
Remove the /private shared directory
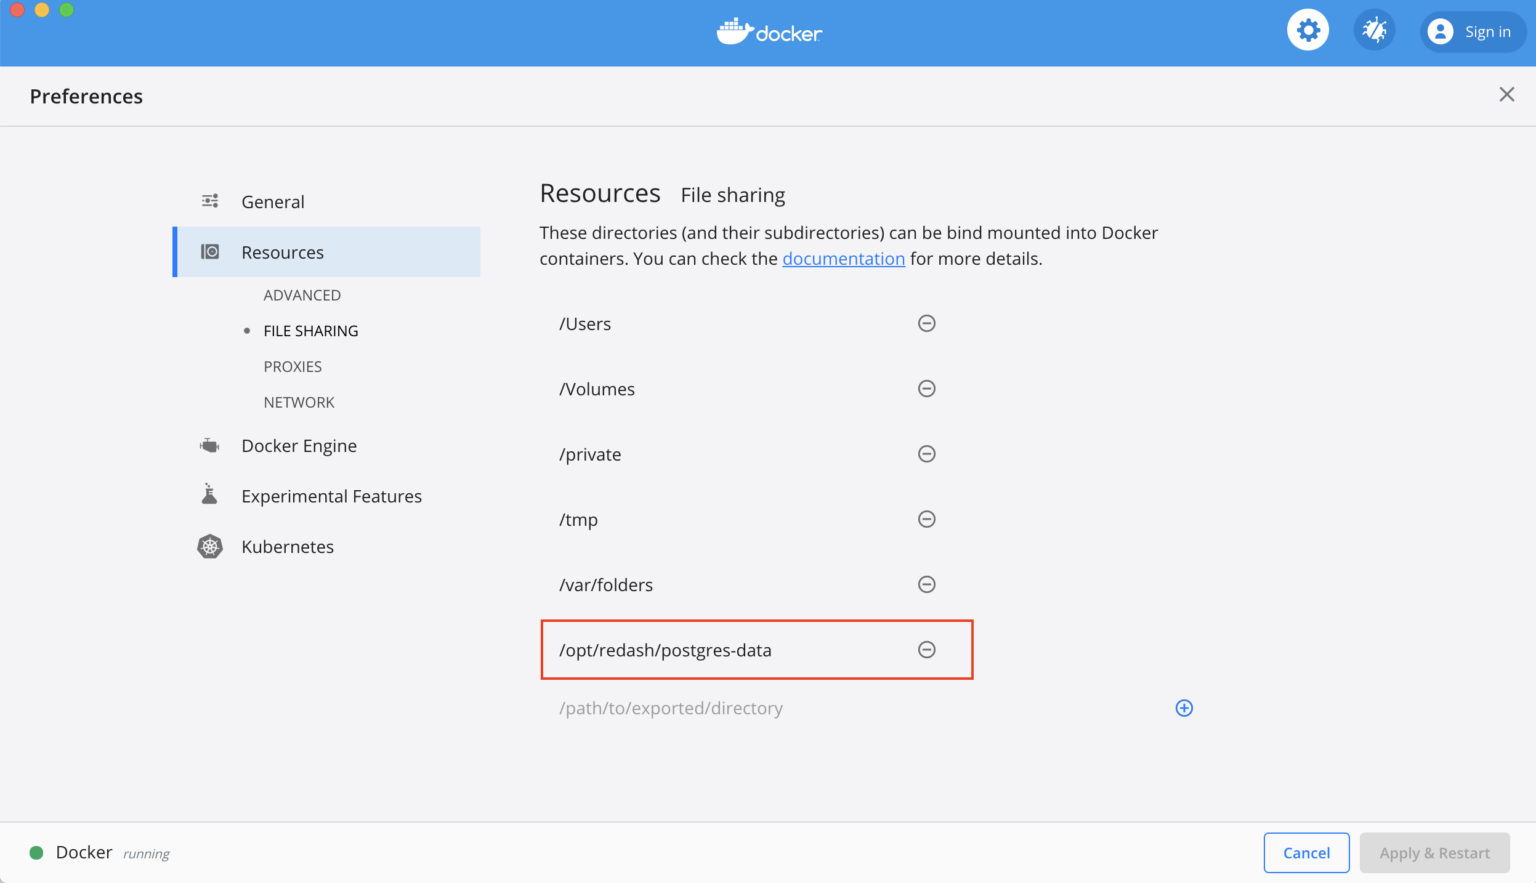coord(926,454)
